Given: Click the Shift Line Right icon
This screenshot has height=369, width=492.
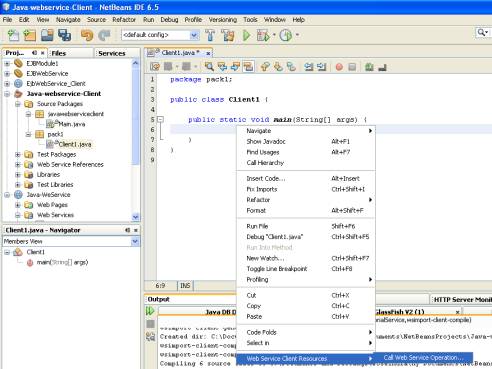Looking at the screenshot, I should [x=322, y=67].
